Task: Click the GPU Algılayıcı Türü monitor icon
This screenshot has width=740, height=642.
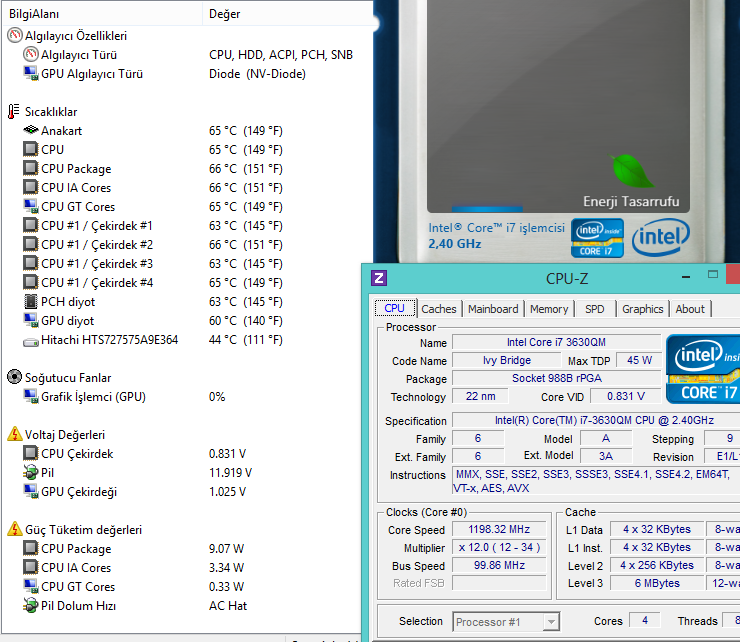Action: click(31, 73)
